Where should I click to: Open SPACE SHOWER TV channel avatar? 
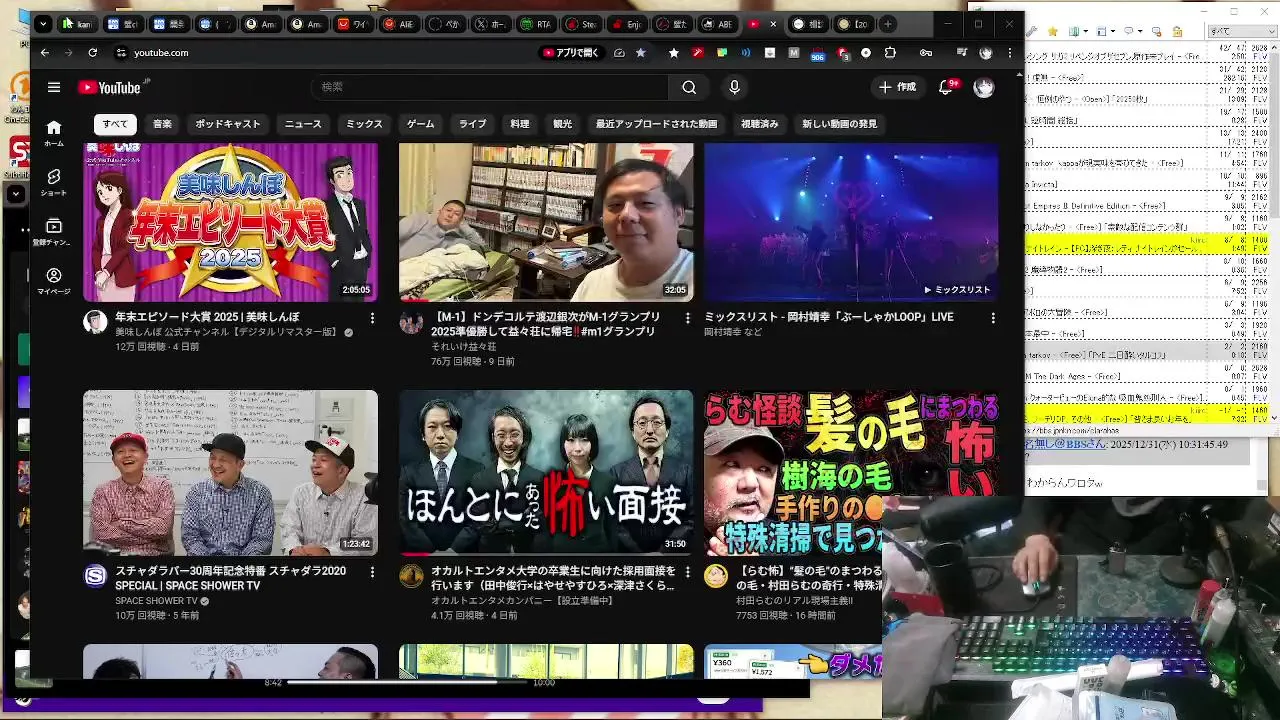pyautogui.click(x=95, y=575)
